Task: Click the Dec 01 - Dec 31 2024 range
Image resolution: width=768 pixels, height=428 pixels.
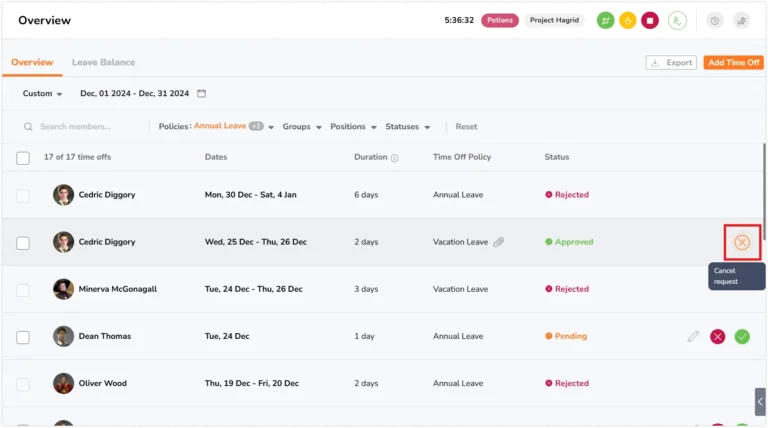Action: point(134,93)
